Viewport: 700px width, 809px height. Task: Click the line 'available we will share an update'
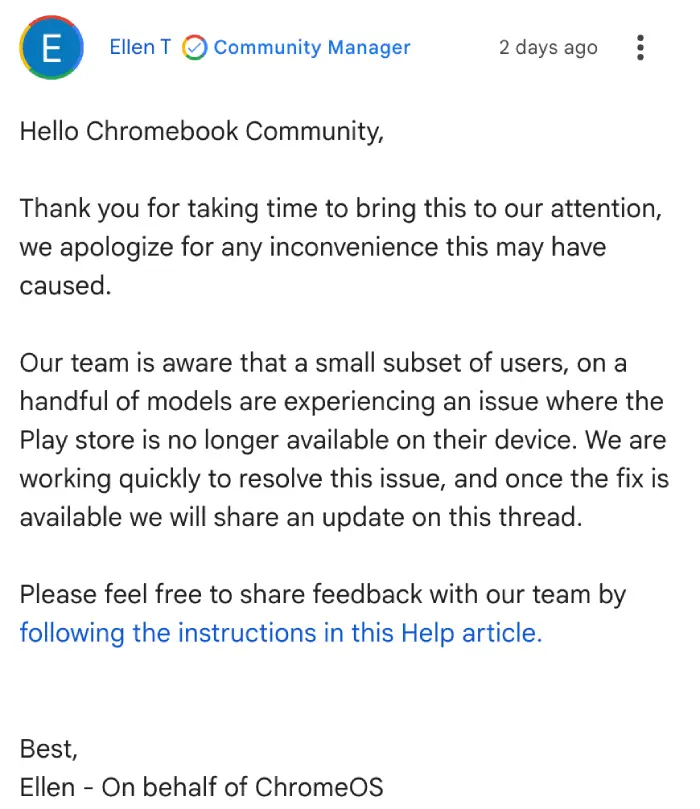click(301, 517)
